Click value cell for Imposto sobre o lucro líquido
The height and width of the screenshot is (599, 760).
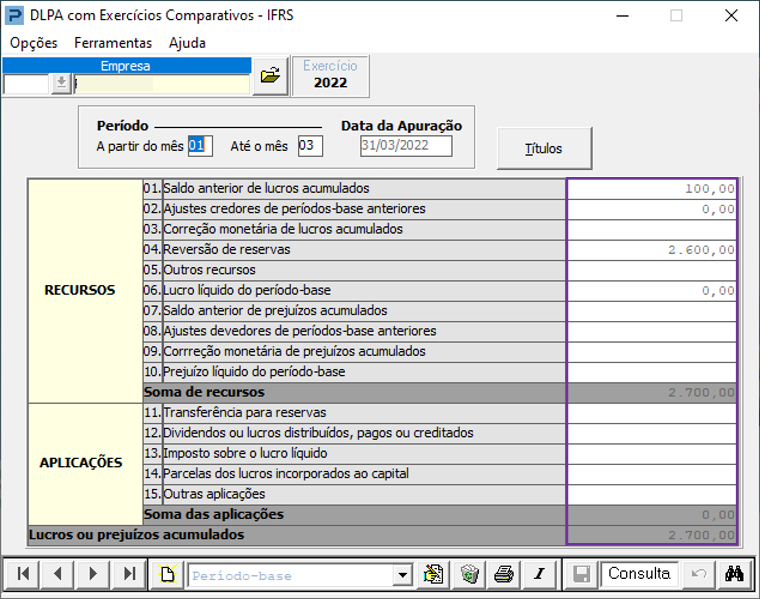[652, 454]
